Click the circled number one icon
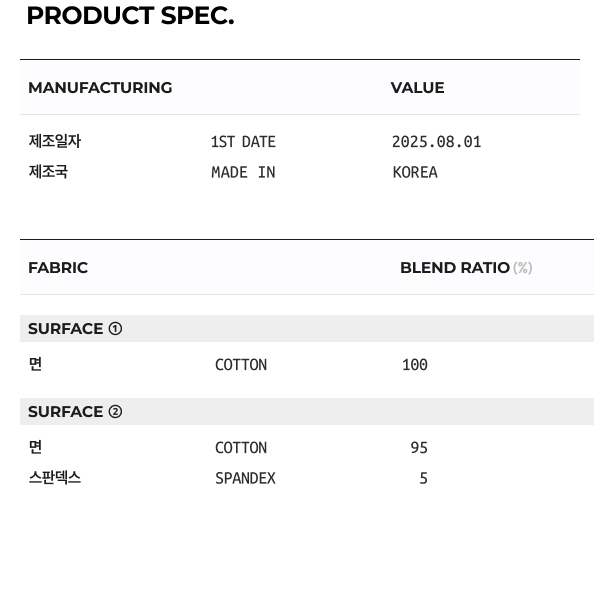The image size is (600, 598). (115, 329)
